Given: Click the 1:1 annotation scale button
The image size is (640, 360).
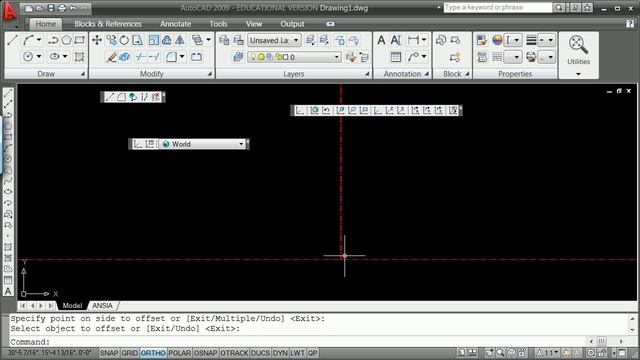Looking at the screenshot, I should click(547, 353).
